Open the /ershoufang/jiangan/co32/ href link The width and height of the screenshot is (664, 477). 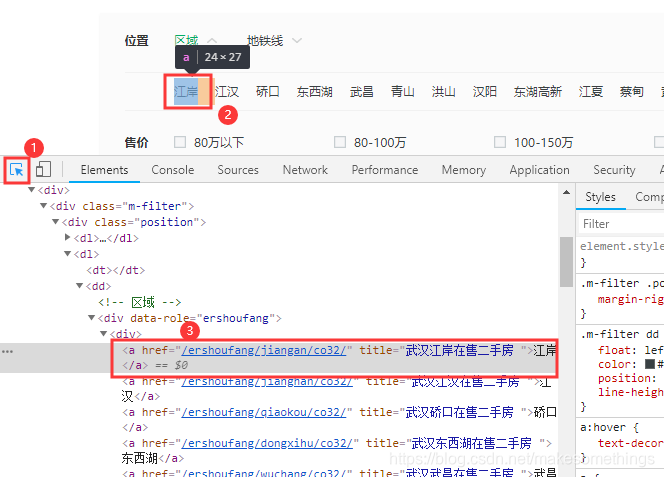click(264, 350)
